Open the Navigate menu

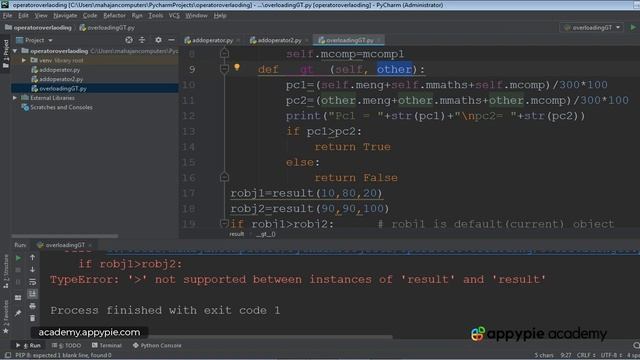[65, 16]
